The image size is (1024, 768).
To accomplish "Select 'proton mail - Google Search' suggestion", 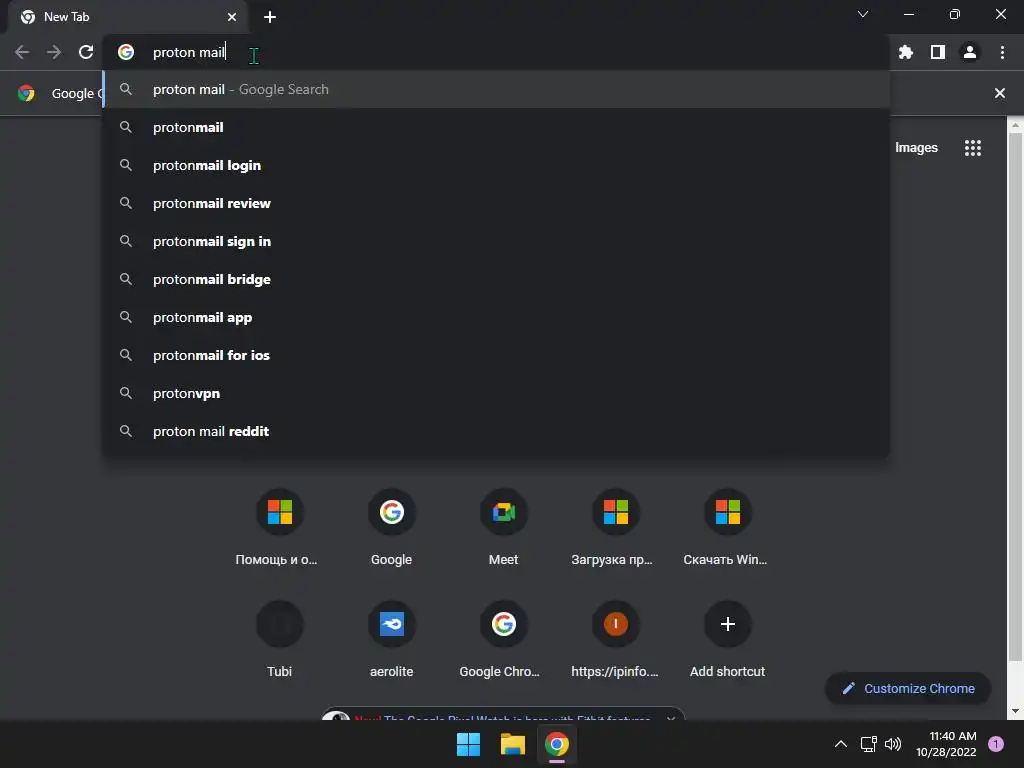I will (x=496, y=89).
